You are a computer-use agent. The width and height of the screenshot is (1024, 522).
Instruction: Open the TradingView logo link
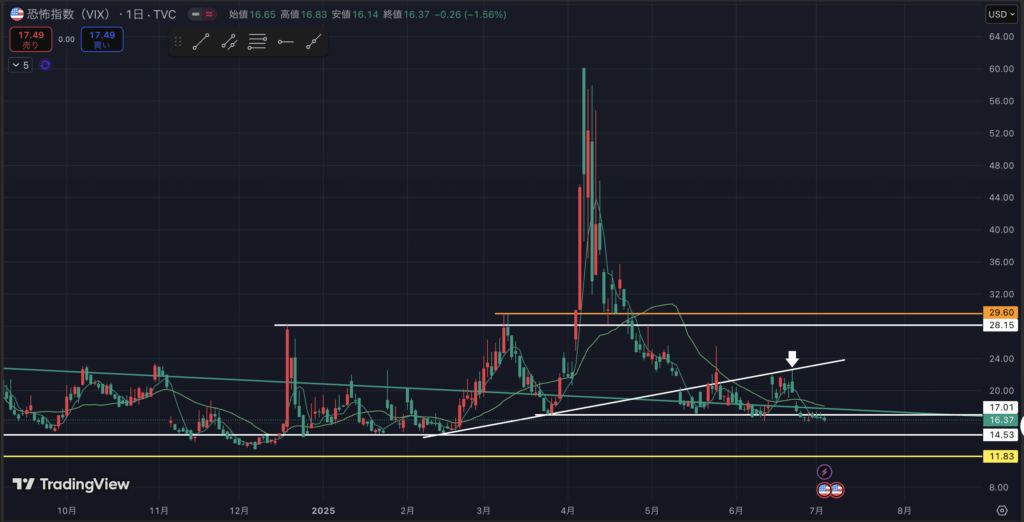[x=71, y=484]
